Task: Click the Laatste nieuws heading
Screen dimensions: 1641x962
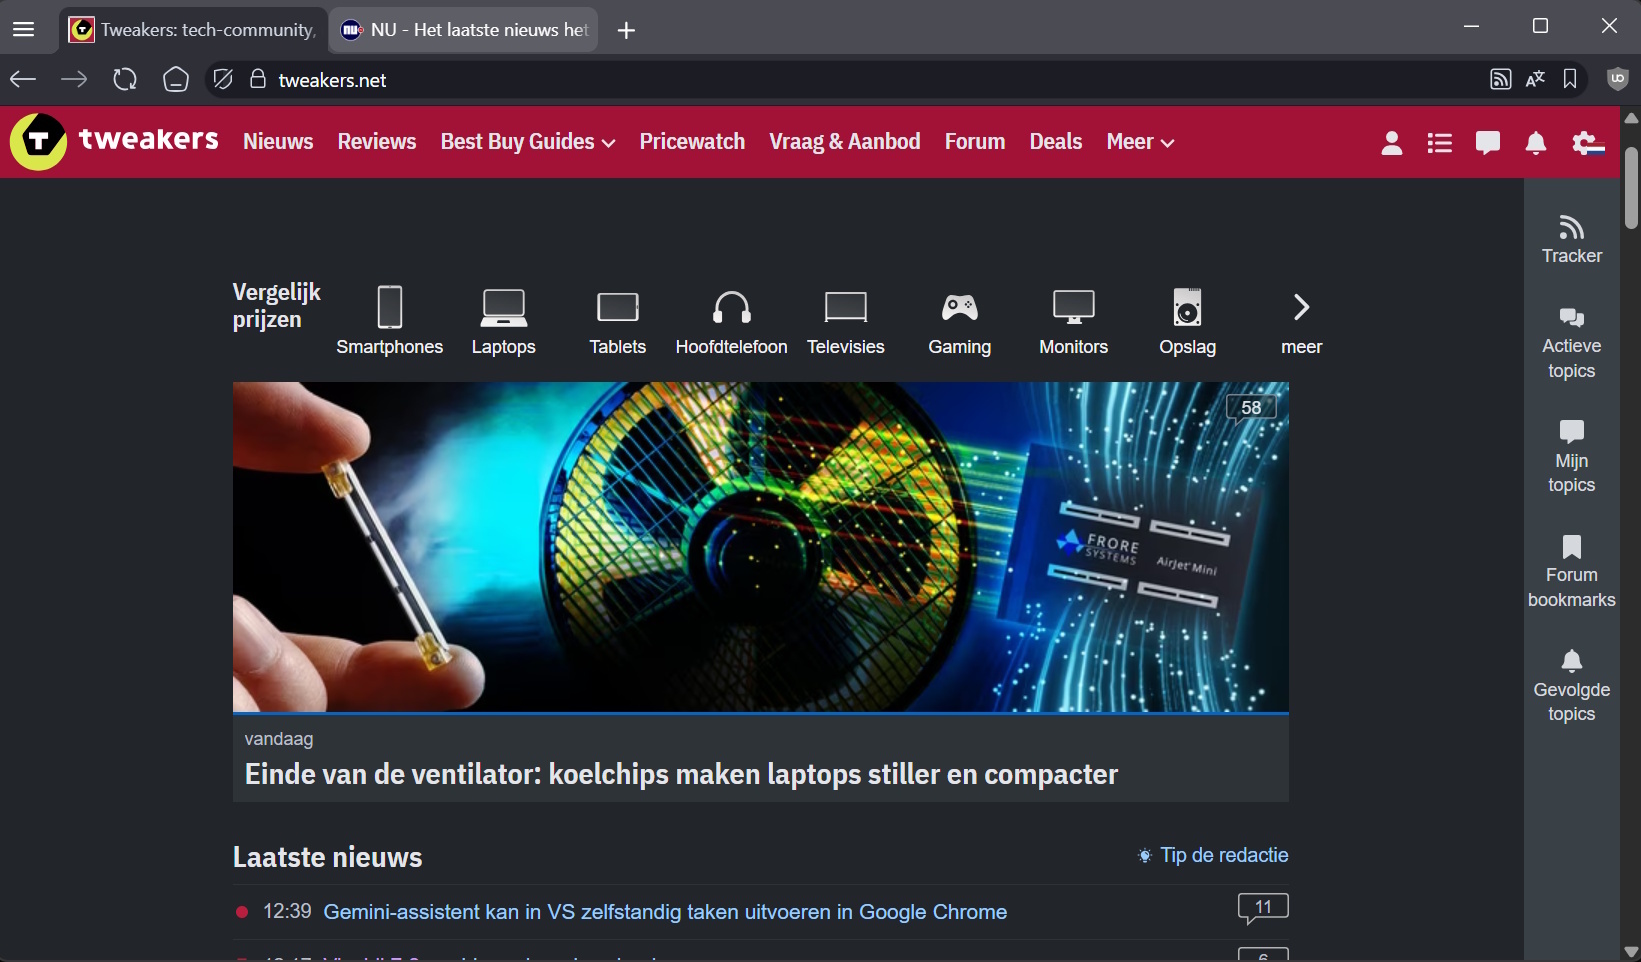Action: [328, 857]
